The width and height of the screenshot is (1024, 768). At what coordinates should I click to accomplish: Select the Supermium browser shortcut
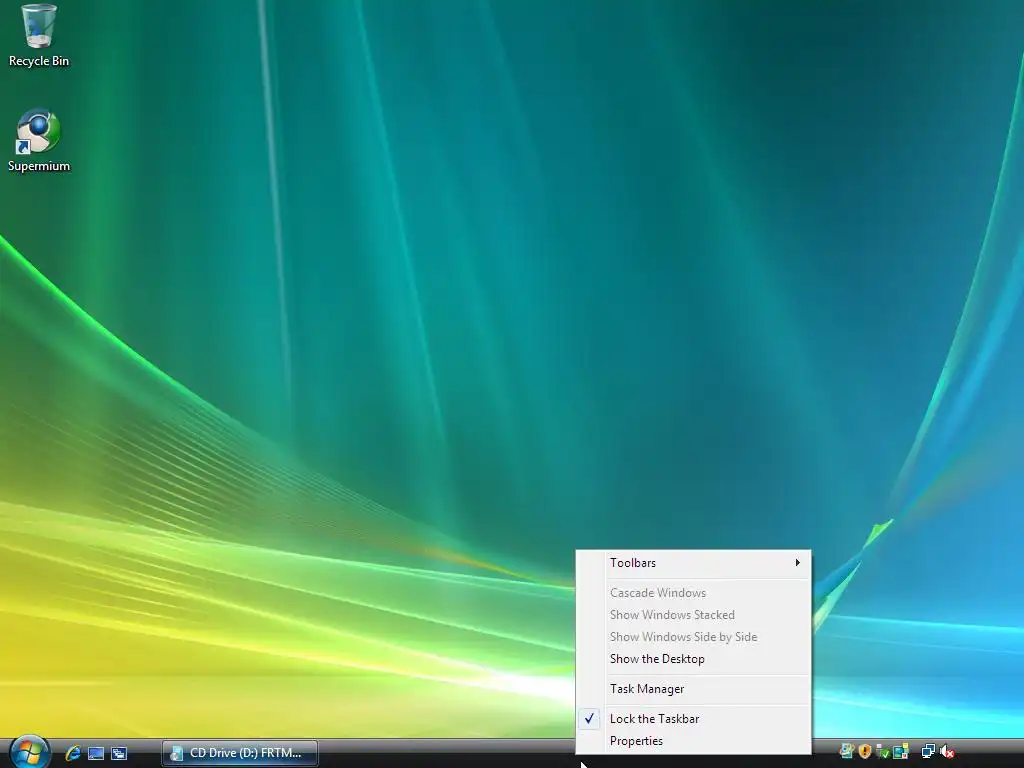(39, 140)
